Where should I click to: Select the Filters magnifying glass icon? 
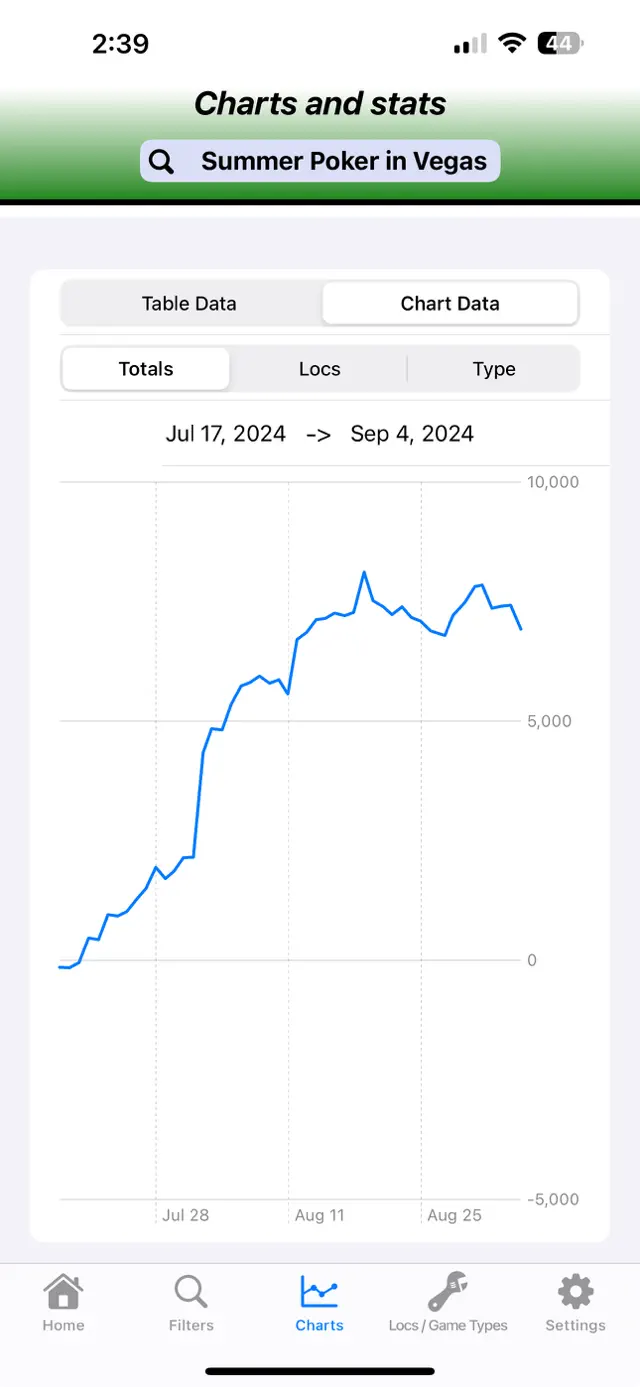click(x=191, y=1292)
